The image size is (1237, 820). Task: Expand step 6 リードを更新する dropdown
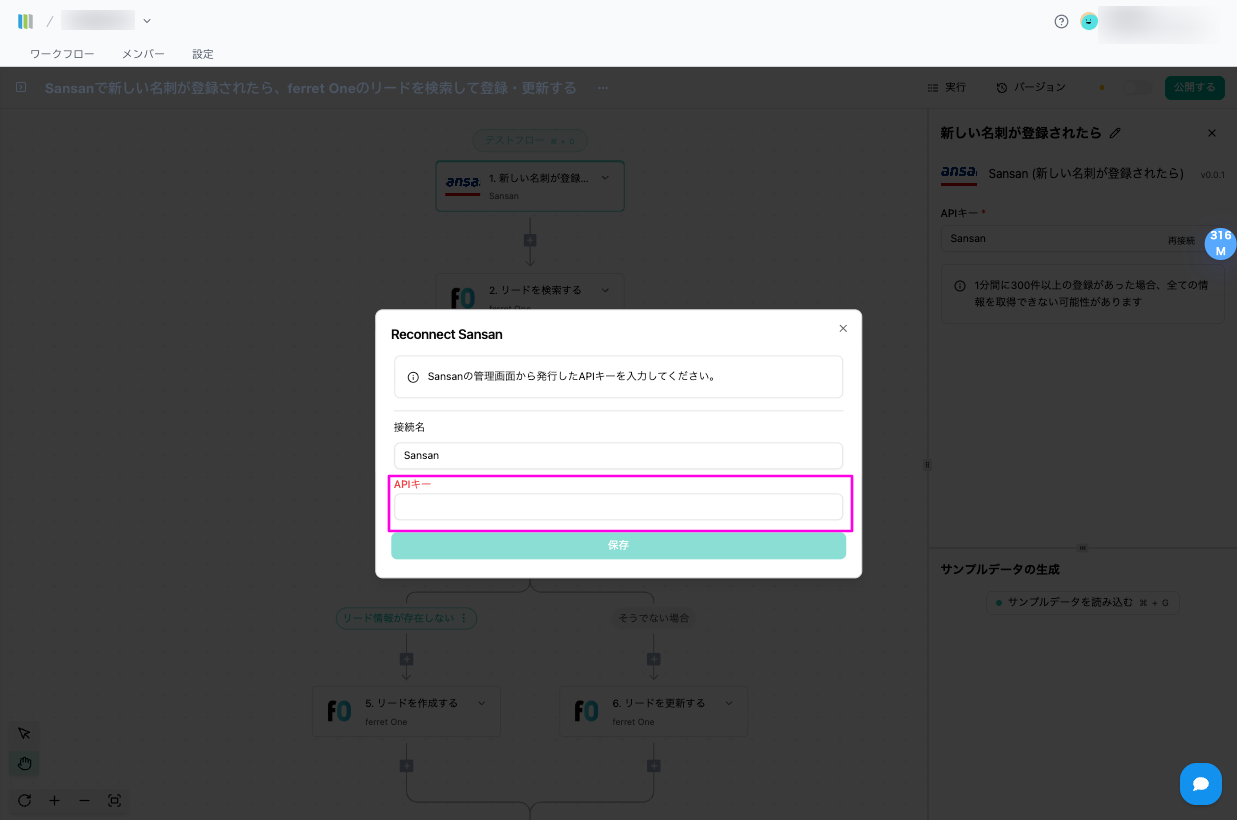(728, 703)
